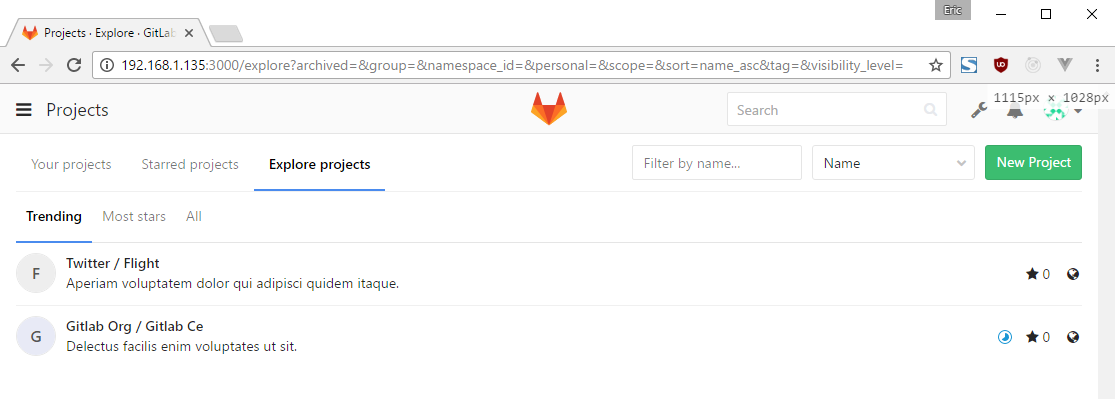Click the Twitter / Flight star icon

(1032, 274)
